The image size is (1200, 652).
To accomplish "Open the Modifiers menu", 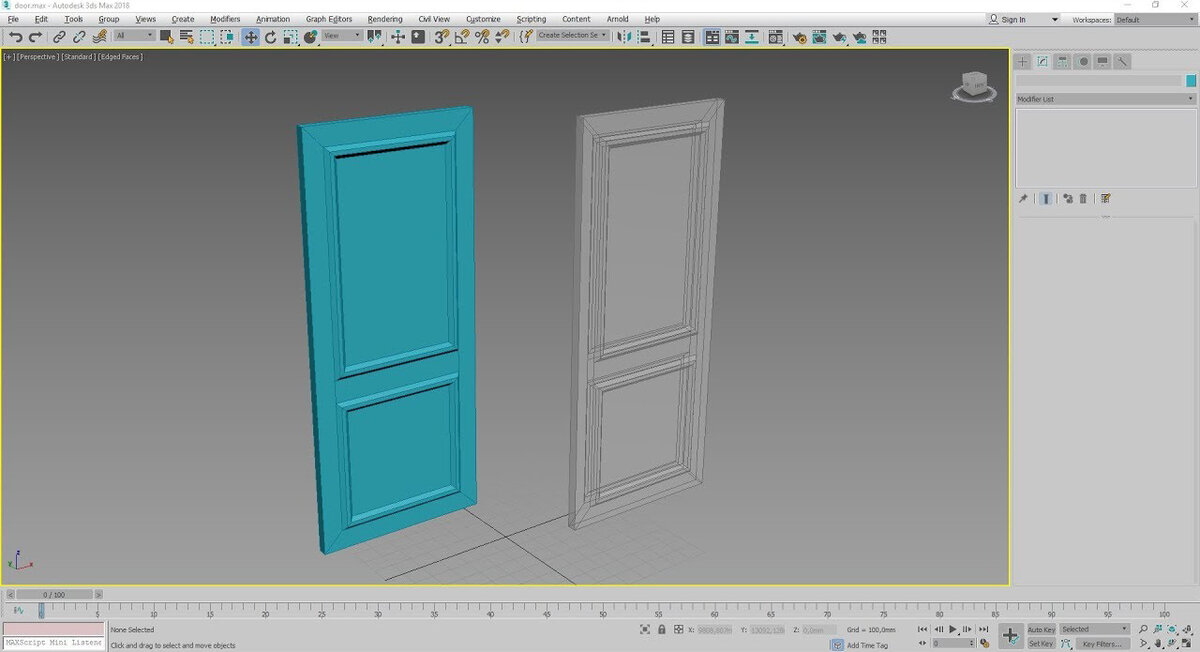I will (225, 19).
